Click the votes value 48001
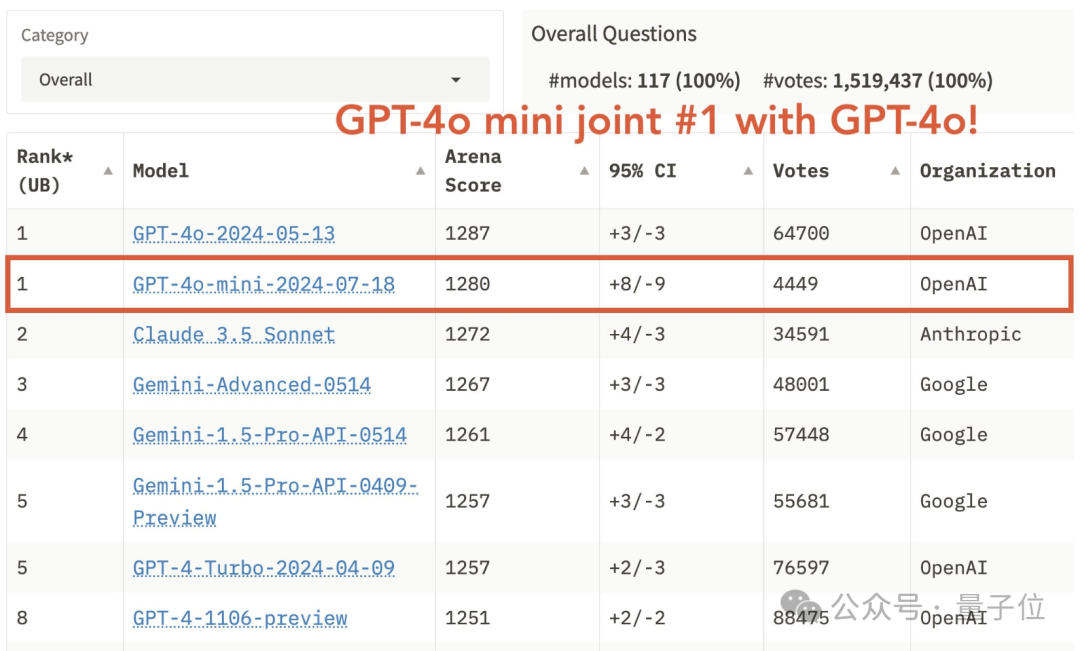 coord(800,384)
